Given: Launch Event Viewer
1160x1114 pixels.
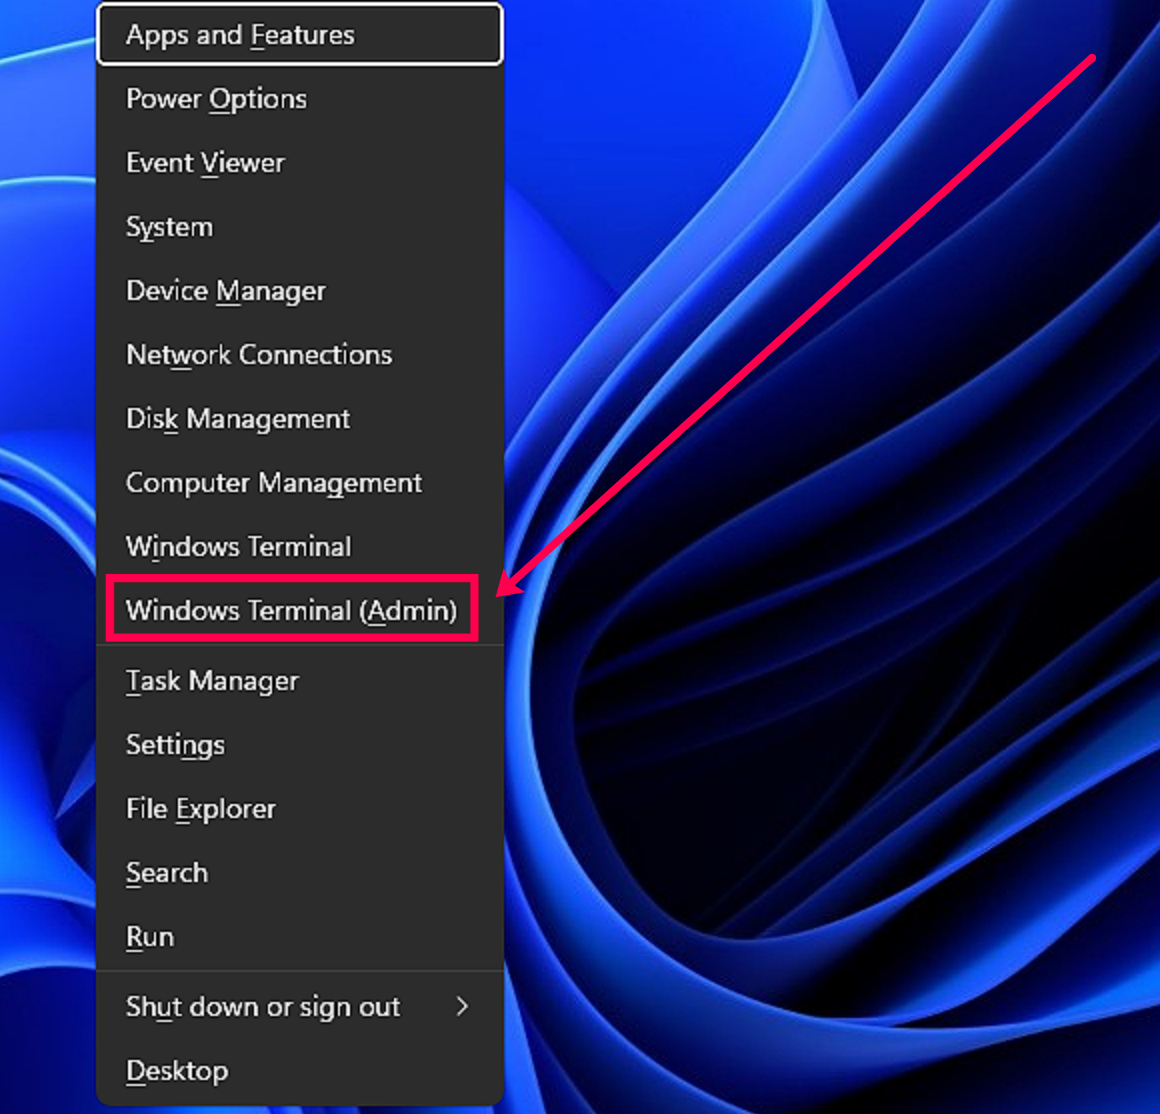Looking at the screenshot, I should tap(205, 162).
